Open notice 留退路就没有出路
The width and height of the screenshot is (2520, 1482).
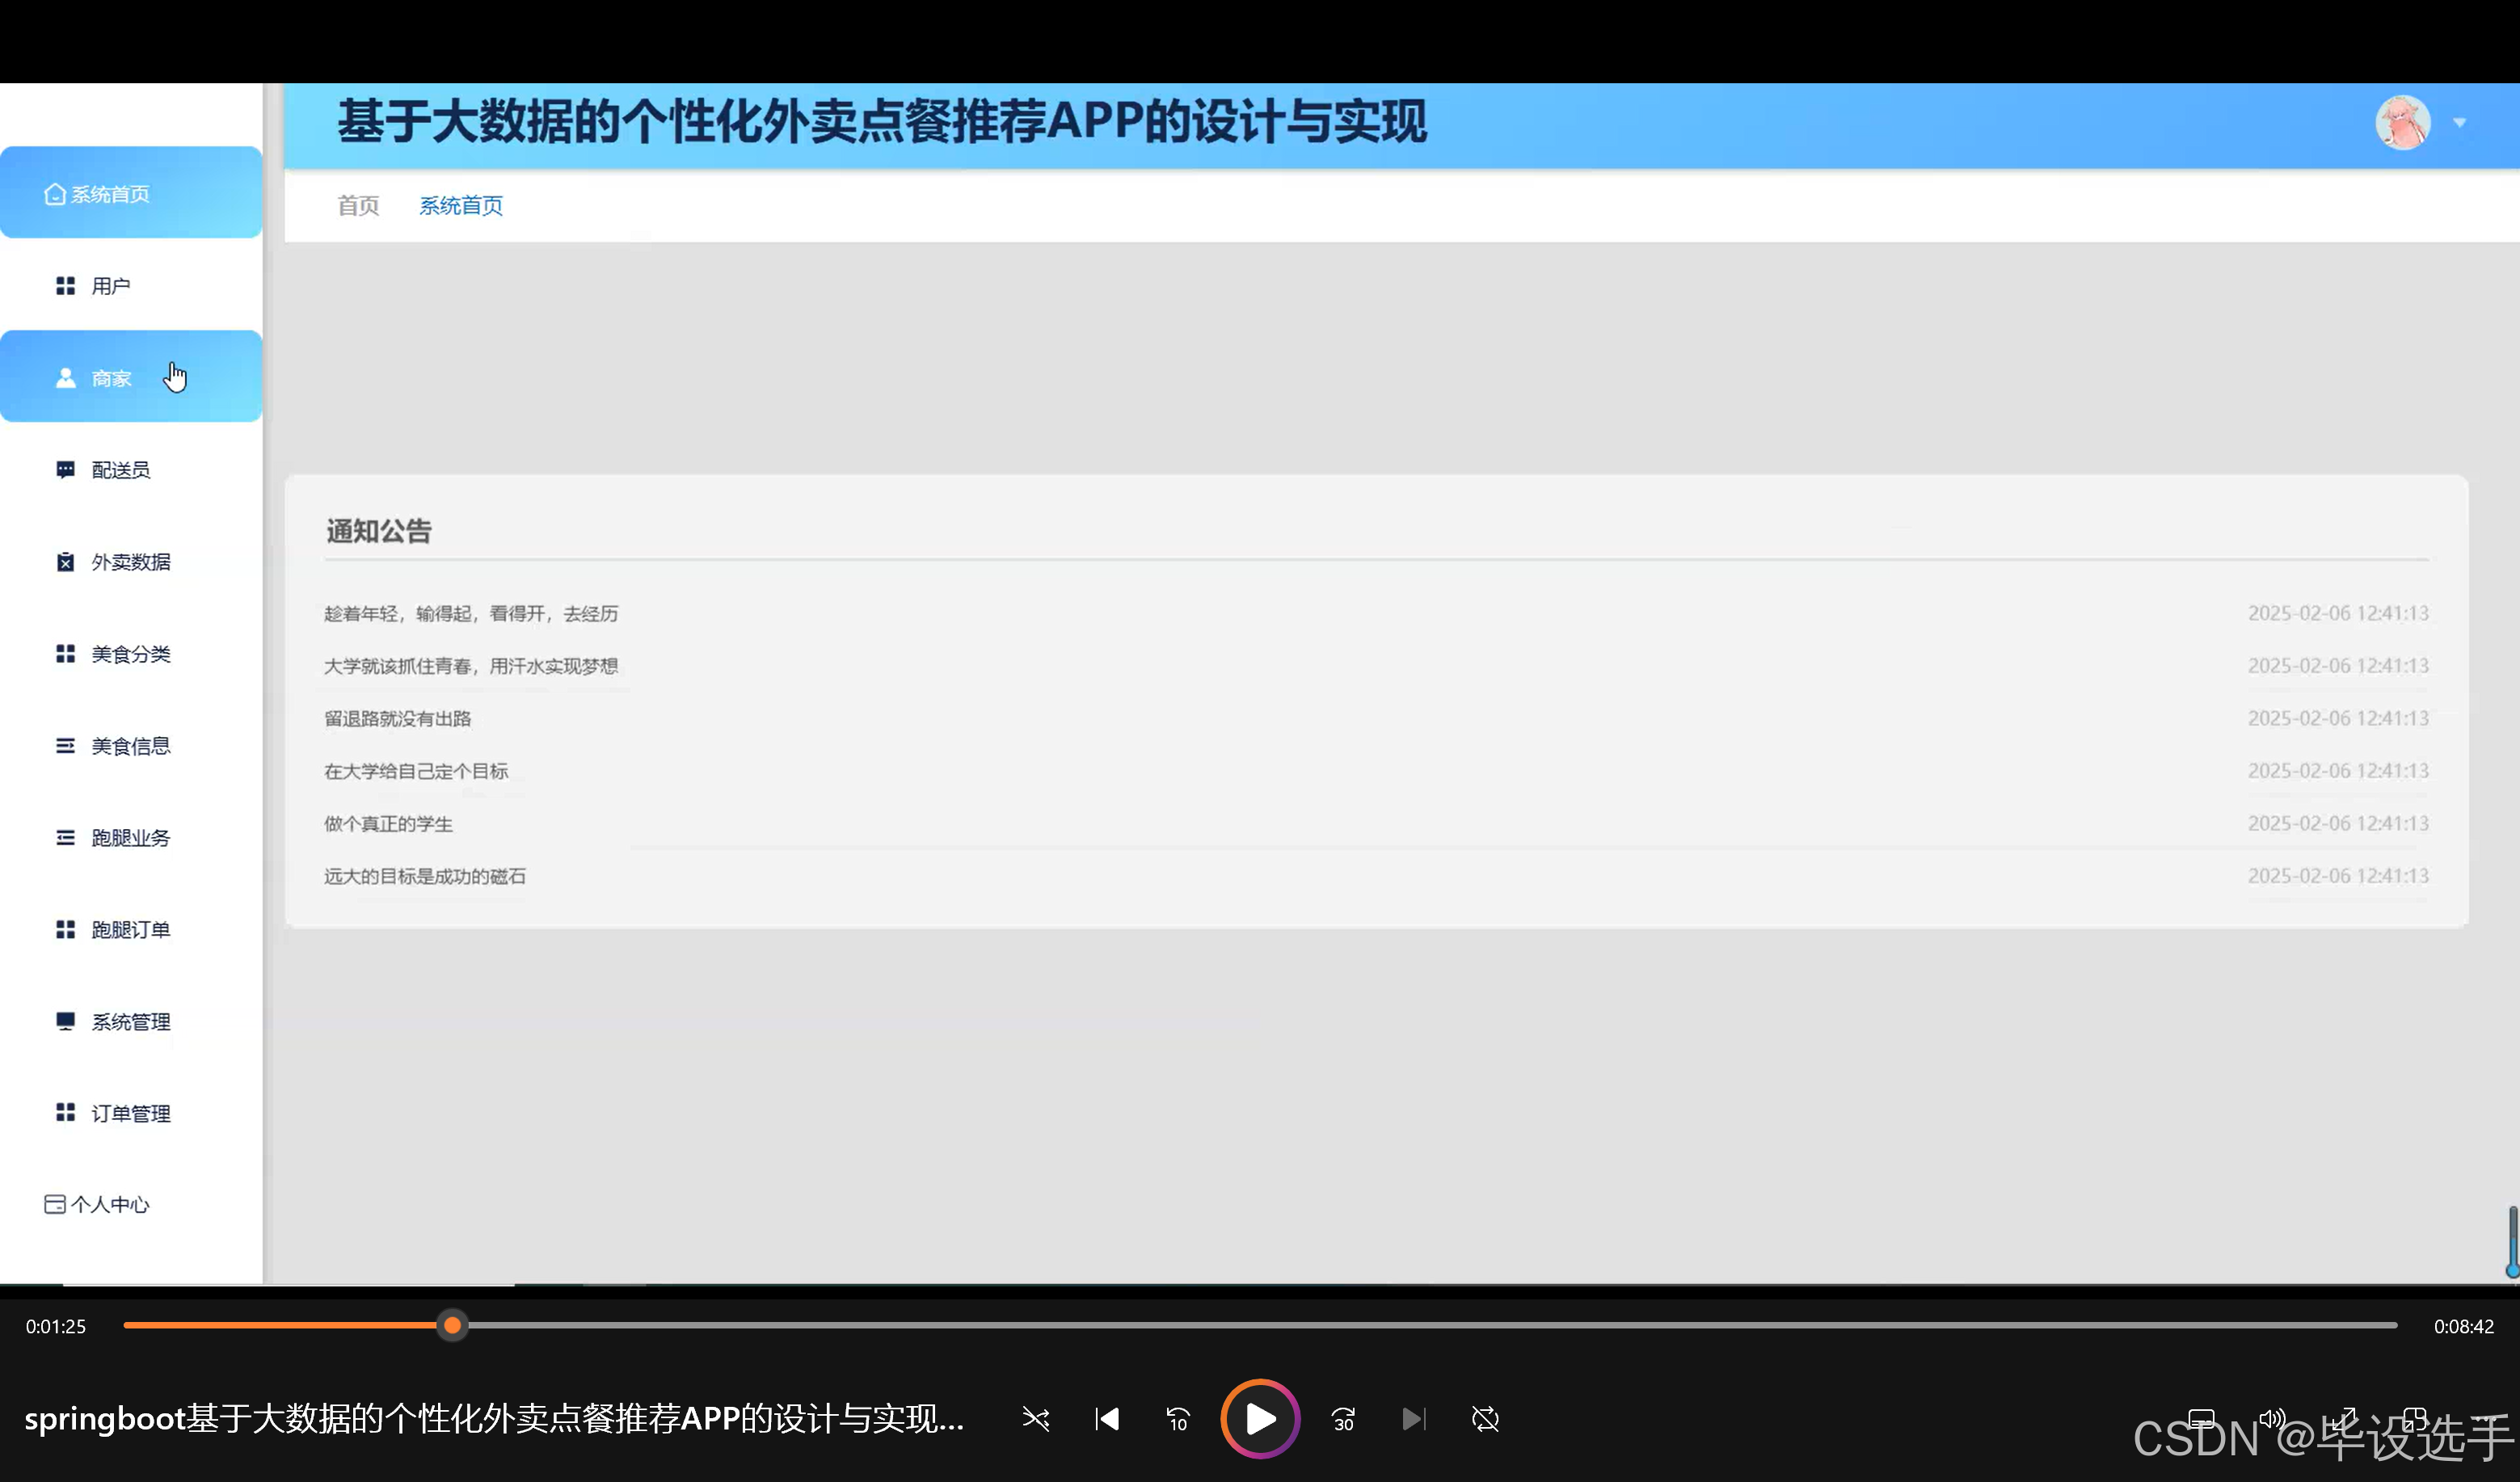coord(397,718)
